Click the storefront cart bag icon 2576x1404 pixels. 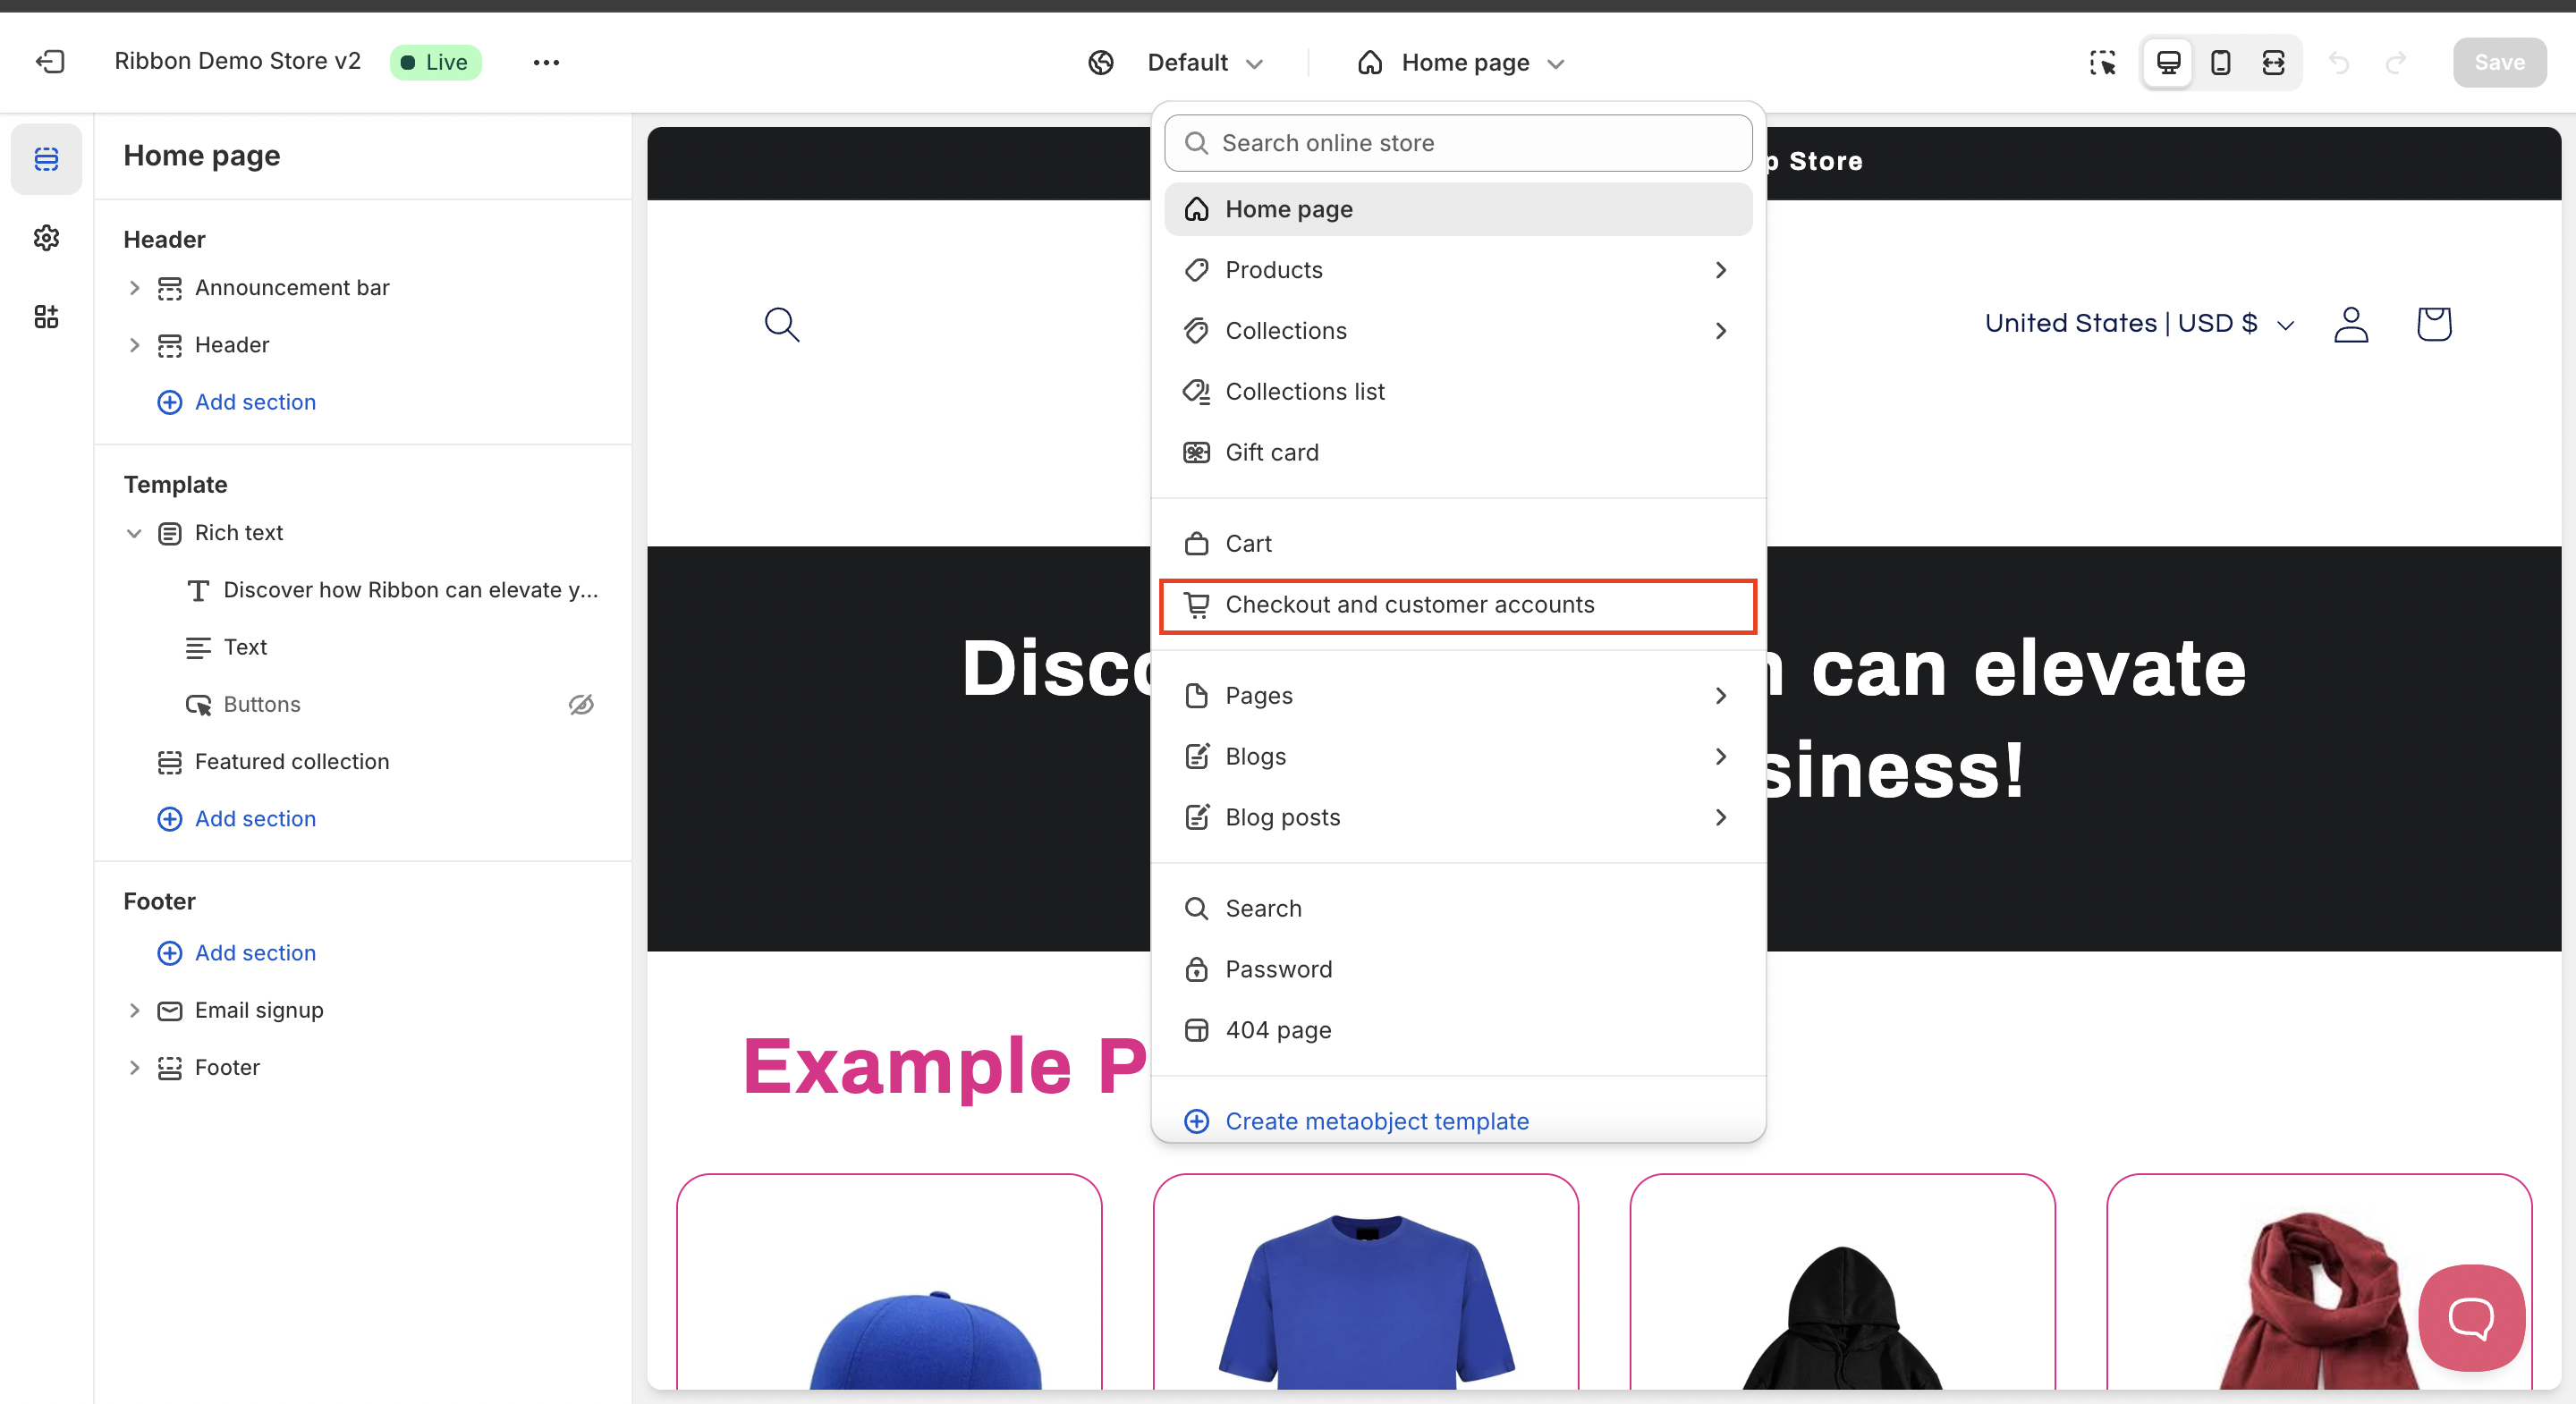tap(2433, 324)
